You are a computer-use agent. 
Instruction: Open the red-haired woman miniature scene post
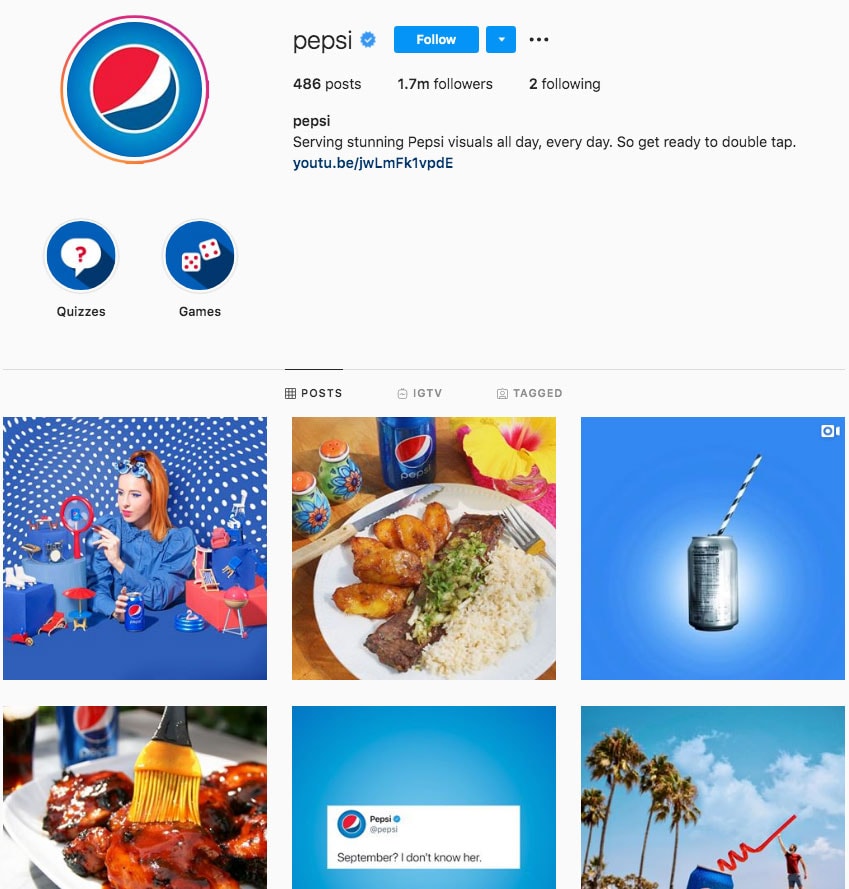click(135, 548)
